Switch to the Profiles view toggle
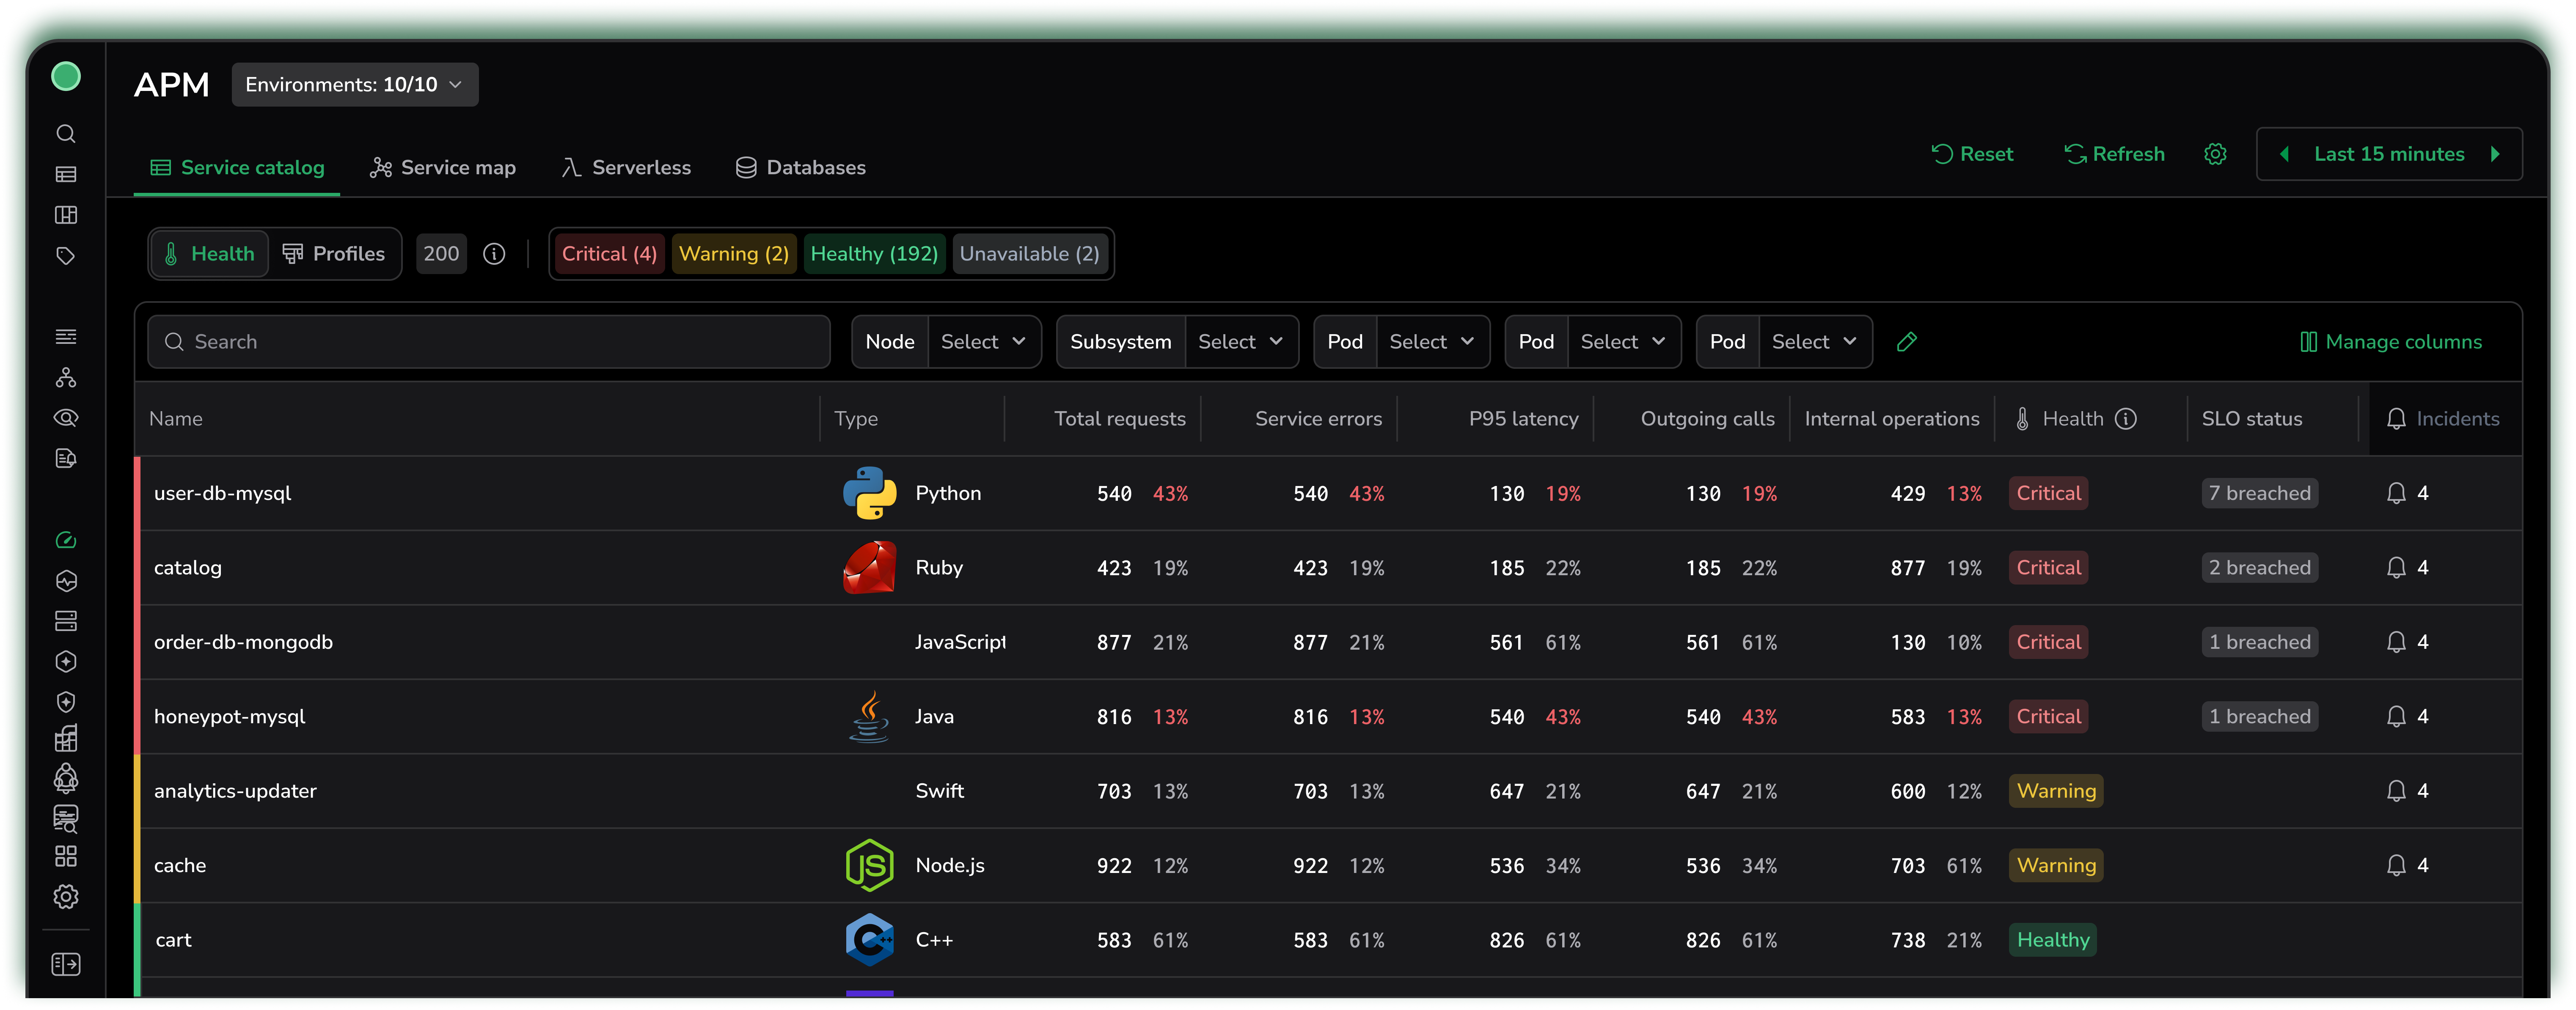The width and height of the screenshot is (2576, 1010). (334, 254)
